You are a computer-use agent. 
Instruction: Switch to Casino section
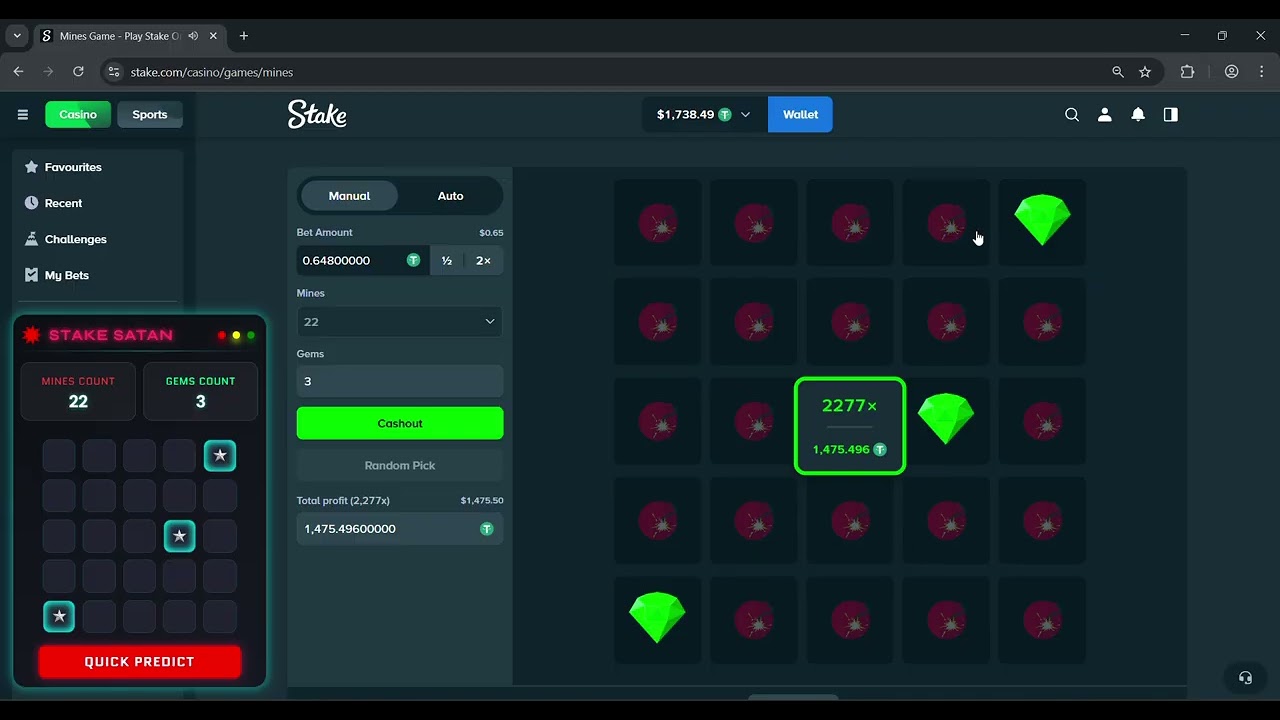(78, 114)
